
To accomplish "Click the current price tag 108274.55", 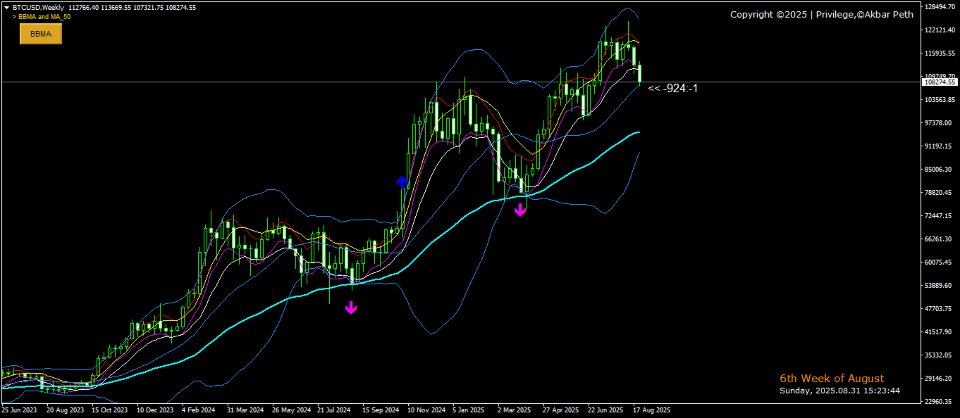I will click(939, 81).
